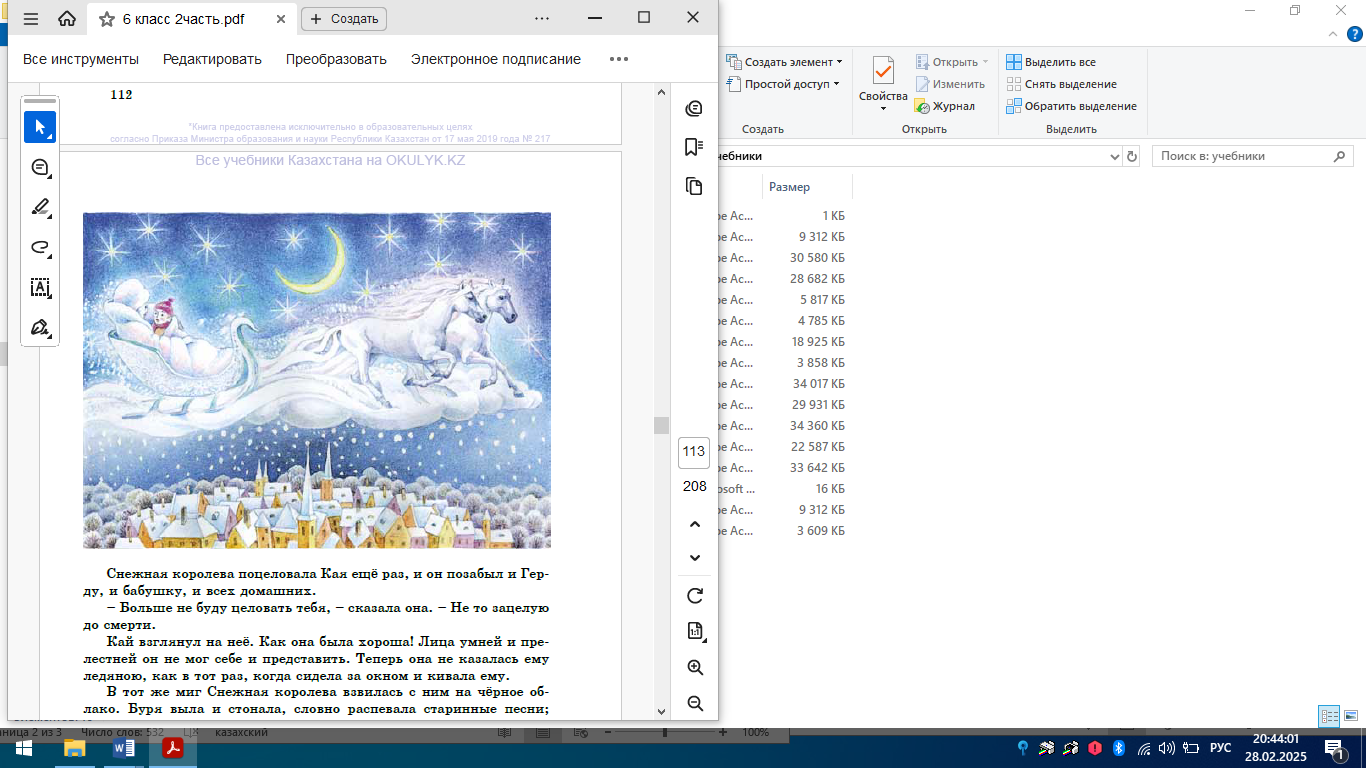This screenshot has width=1366, height=768.
Task: Click Снять выделение in Explorer
Action: [1061, 84]
